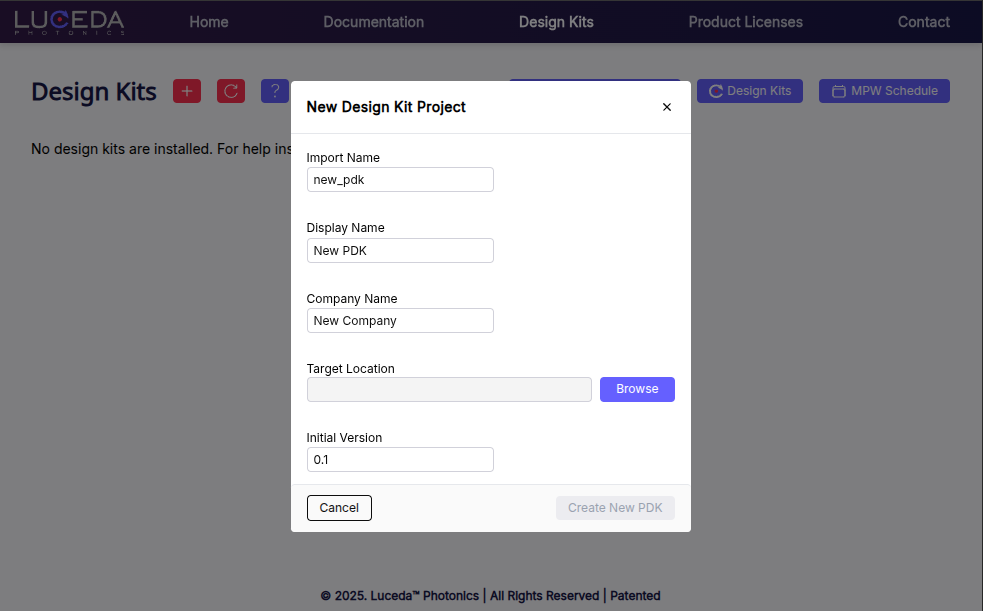983x611 pixels.
Task: Navigate to the Home menu item
Action: tap(208, 20)
